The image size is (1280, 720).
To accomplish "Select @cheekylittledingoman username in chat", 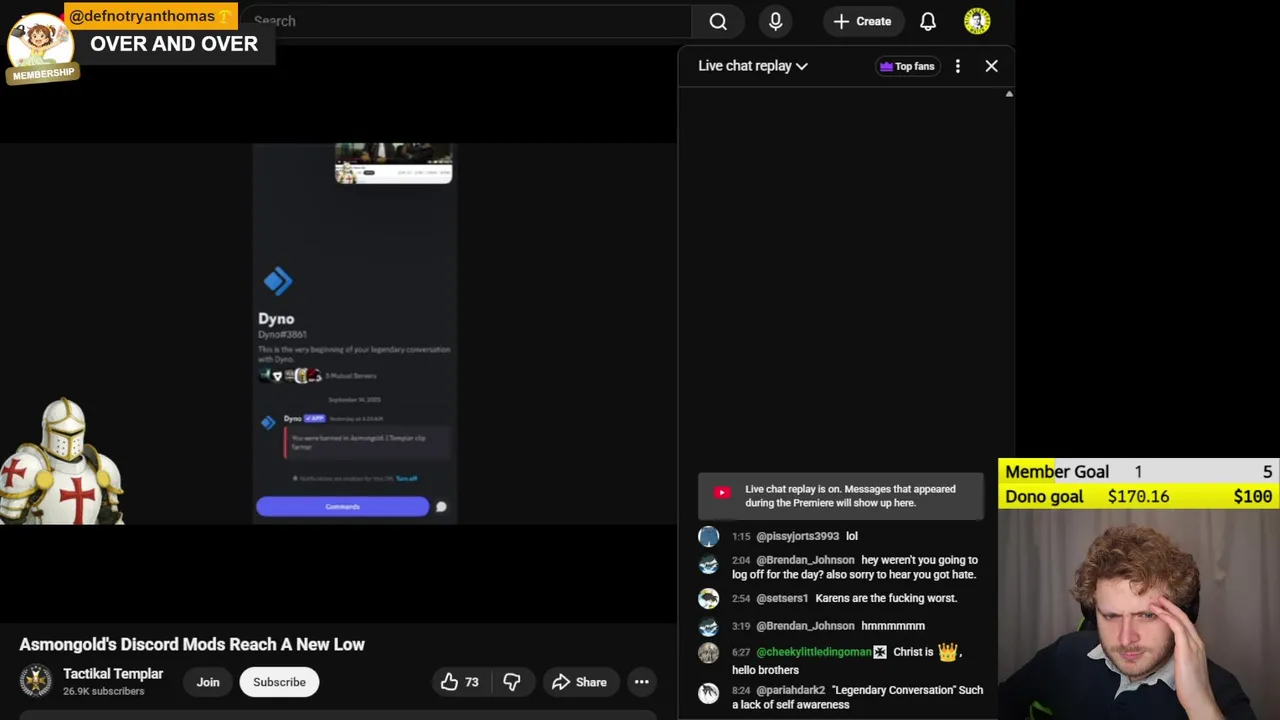I will click(814, 652).
